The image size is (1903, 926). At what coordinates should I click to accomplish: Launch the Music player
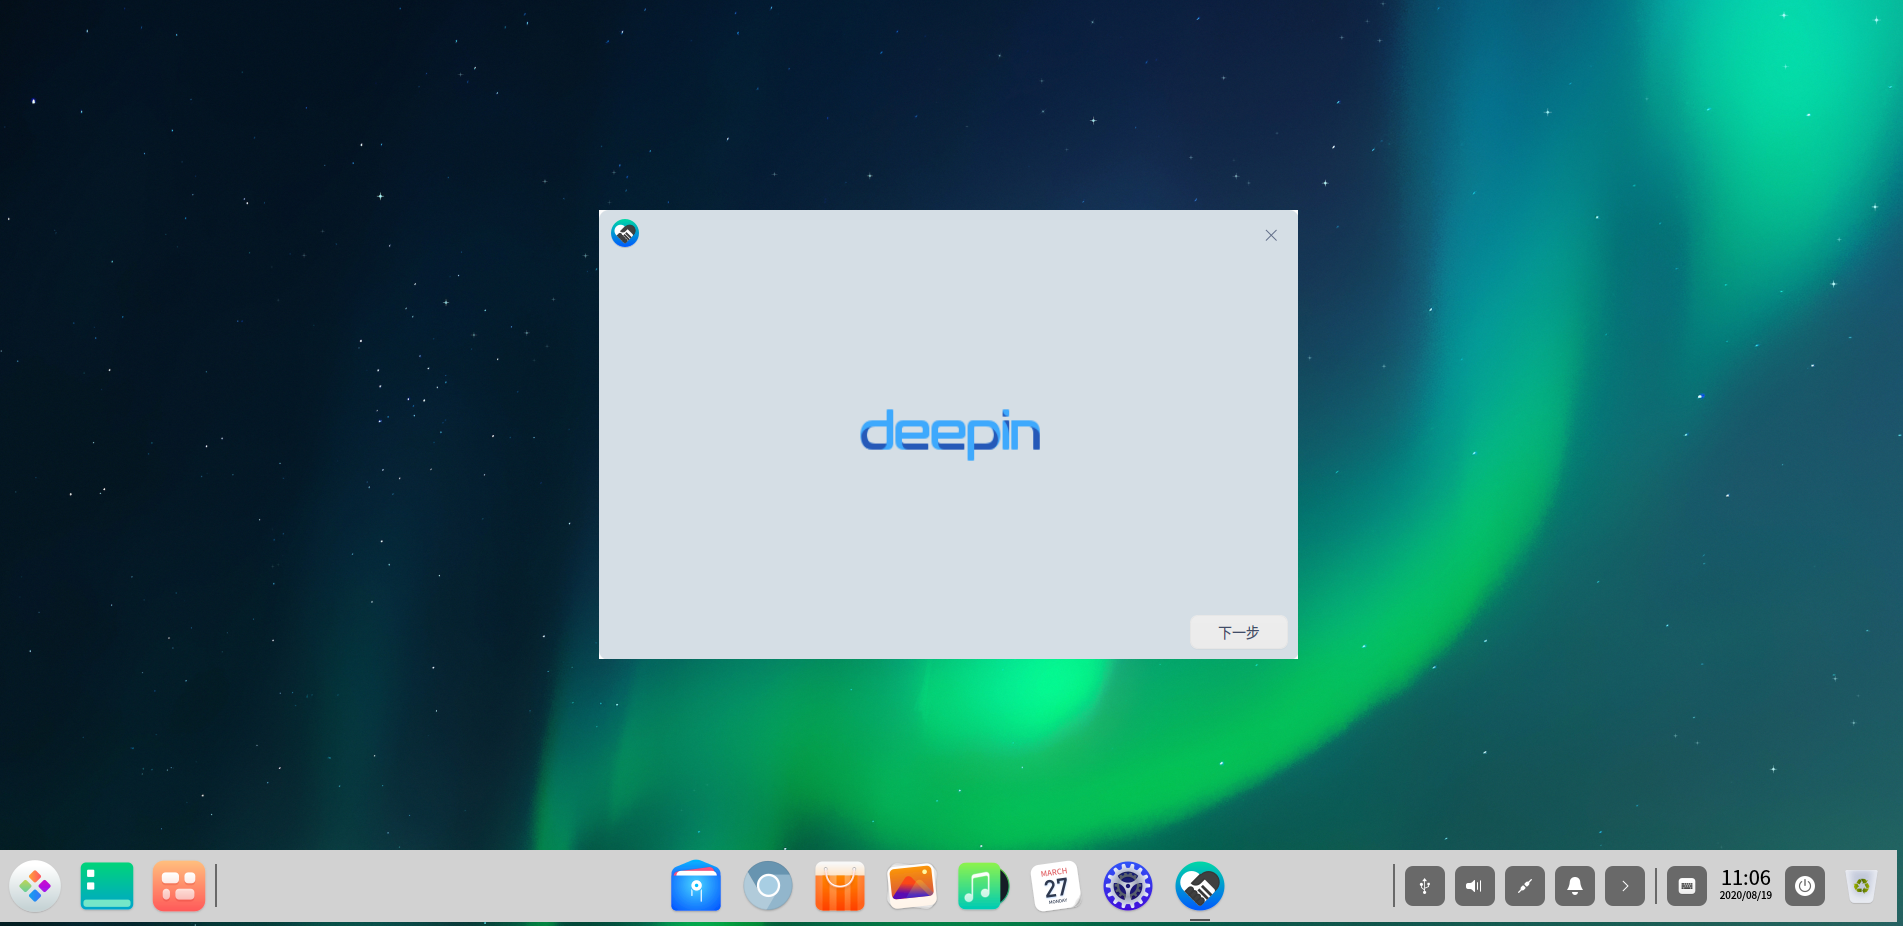(x=983, y=886)
